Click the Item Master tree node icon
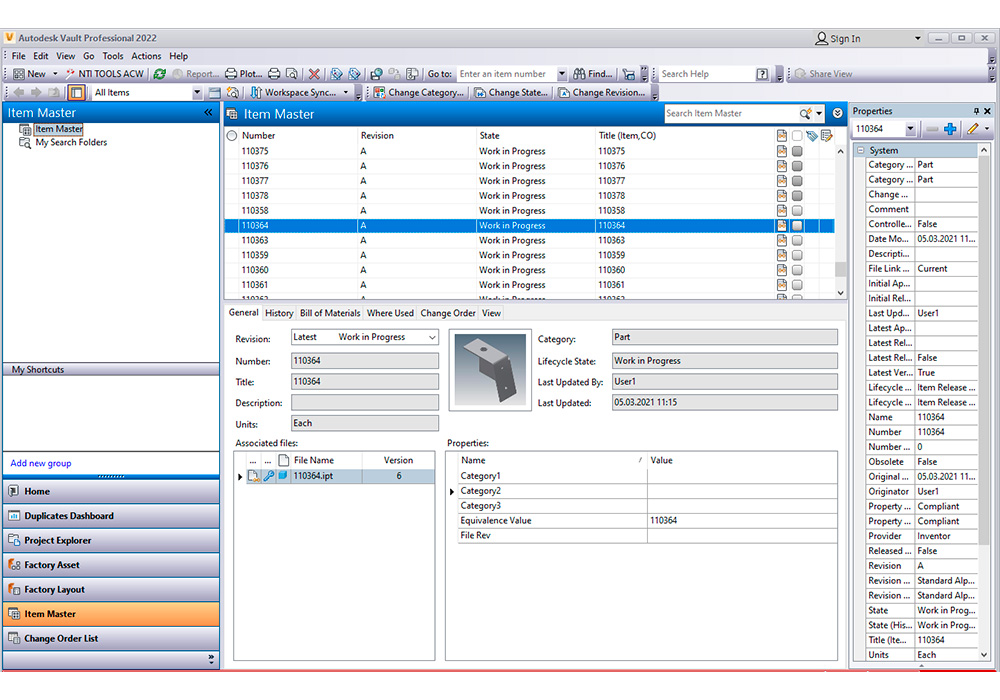Image resolution: width=1000 pixels, height=700 pixels. (x=25, y=129)
